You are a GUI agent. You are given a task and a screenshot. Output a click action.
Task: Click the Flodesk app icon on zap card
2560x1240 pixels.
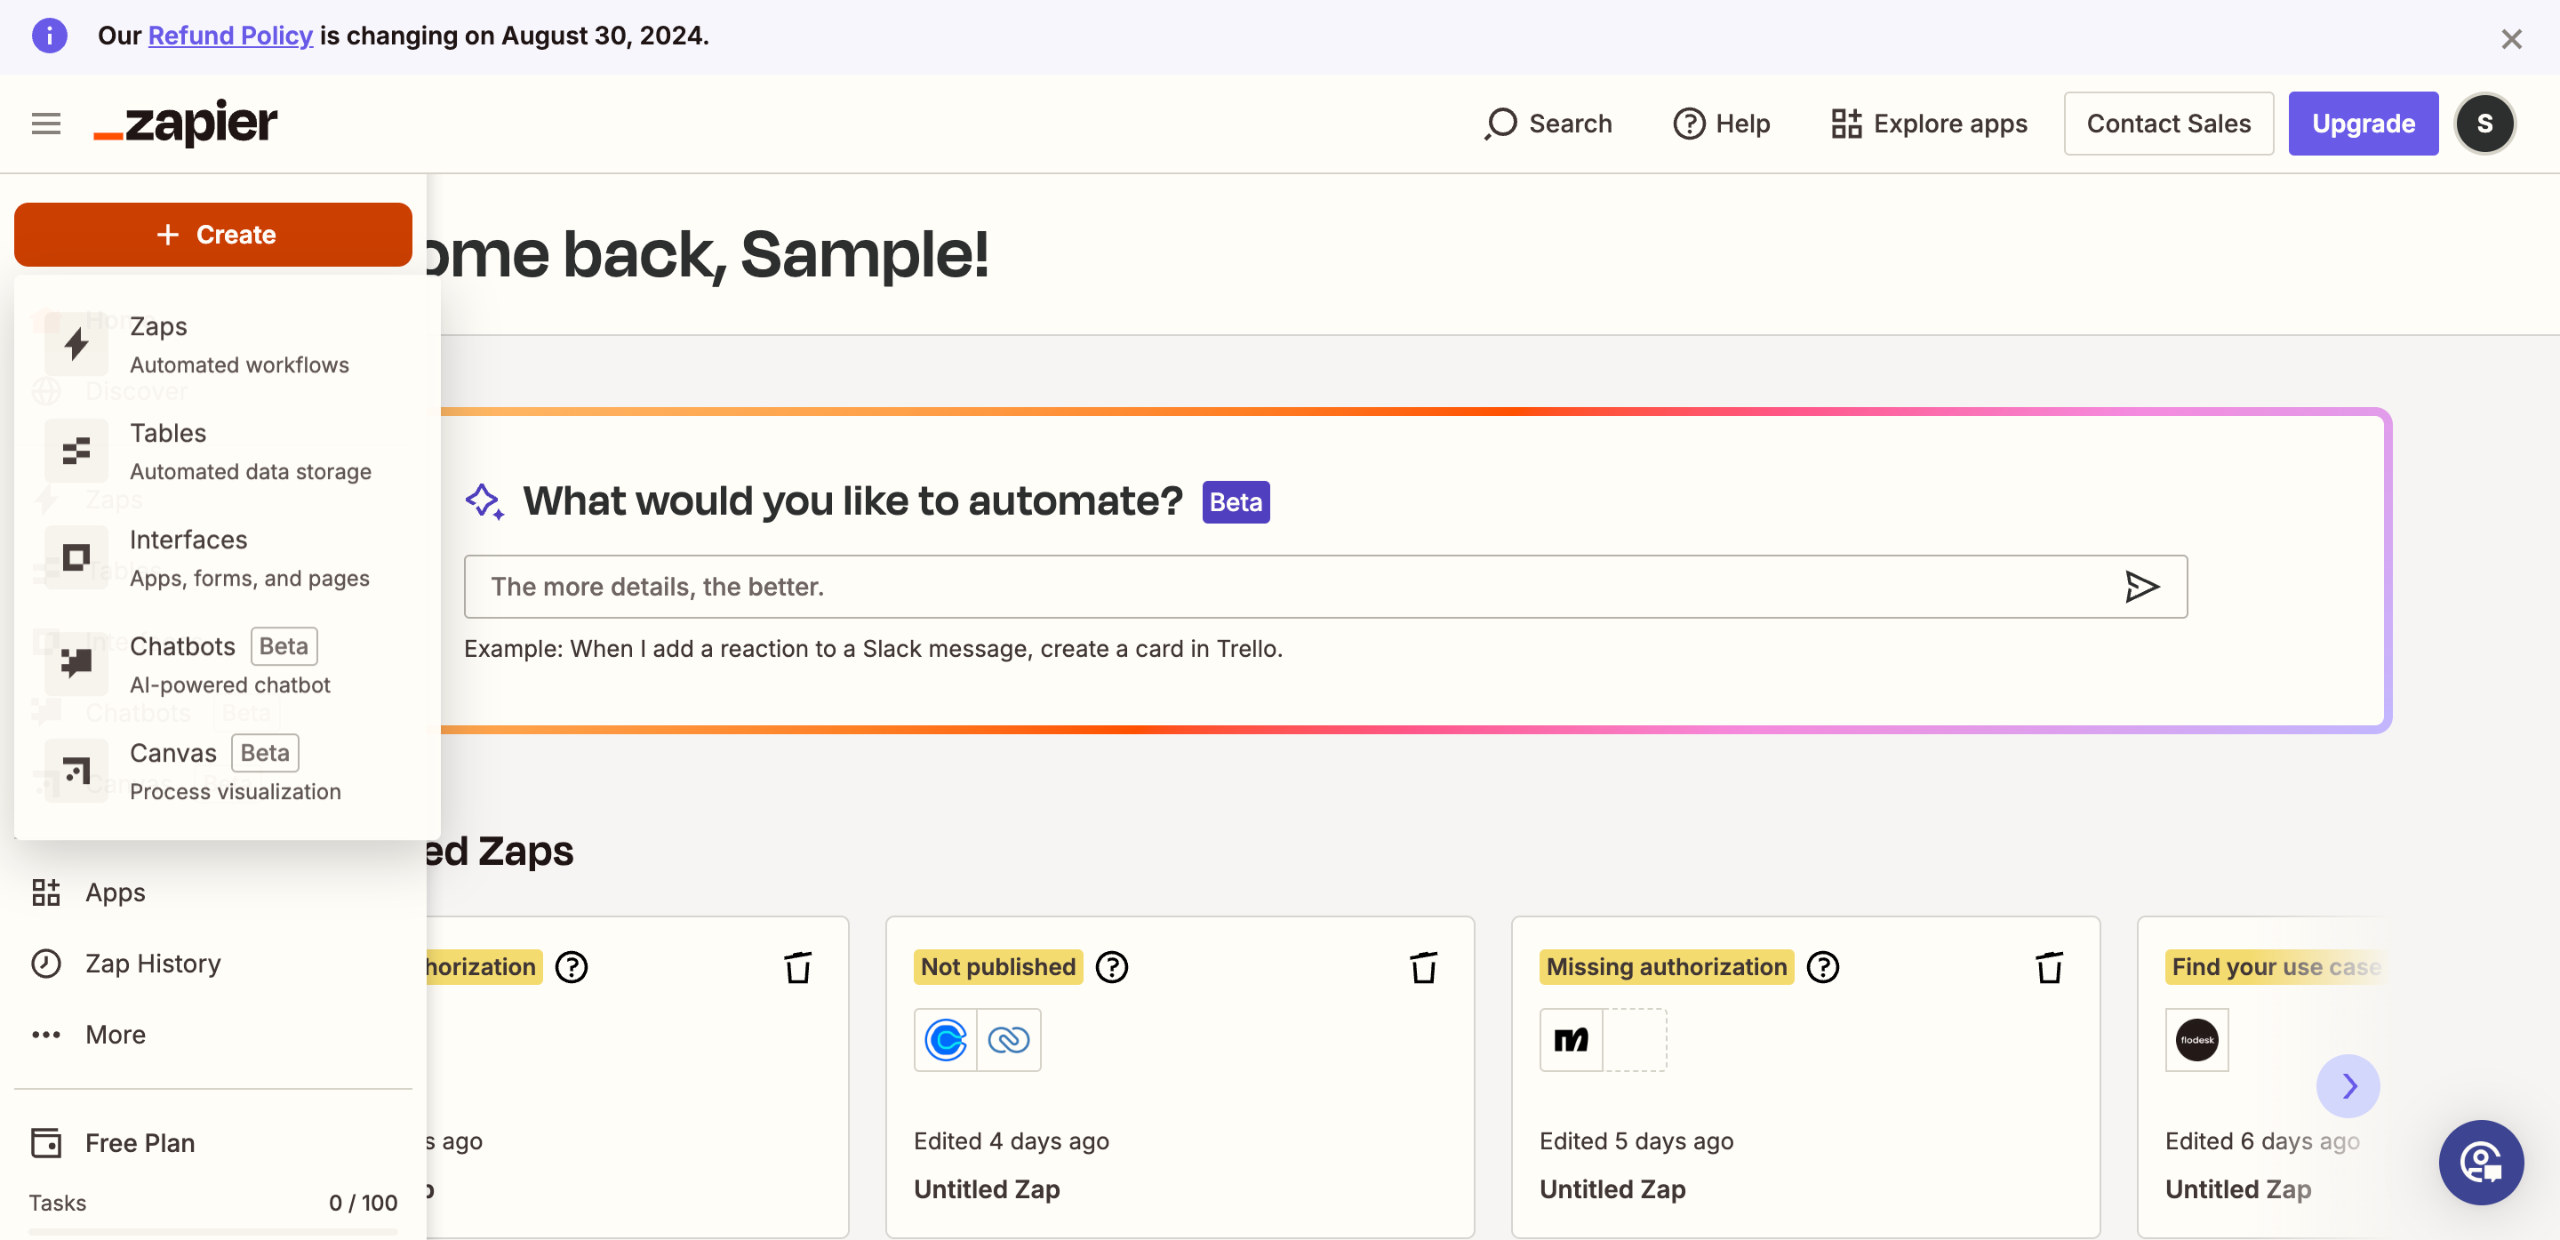pos(2196,1040)
